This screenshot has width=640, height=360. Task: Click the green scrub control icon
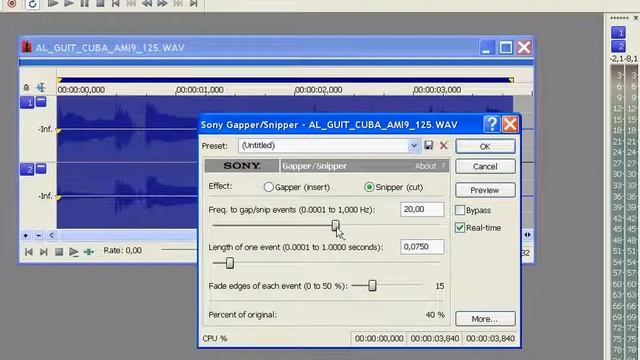pos(89,252)
